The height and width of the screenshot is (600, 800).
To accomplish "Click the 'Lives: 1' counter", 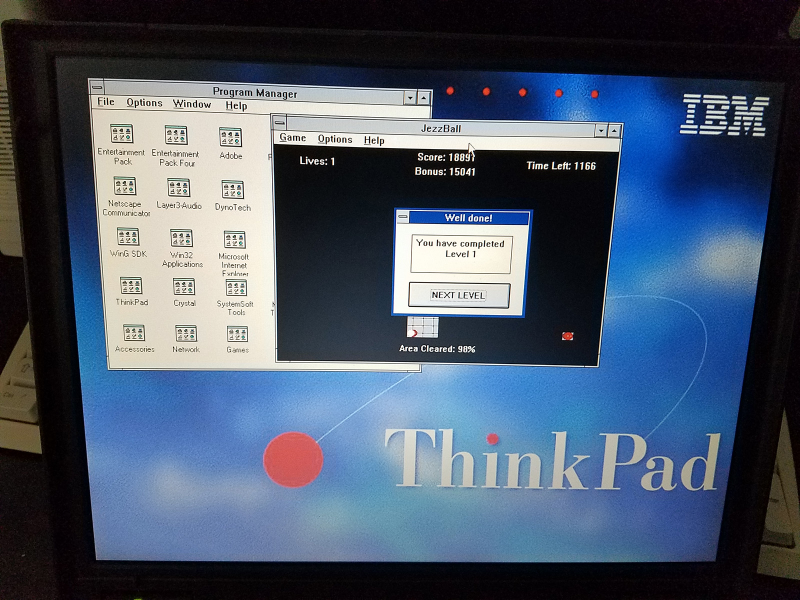I will click(x=317, y=161).
